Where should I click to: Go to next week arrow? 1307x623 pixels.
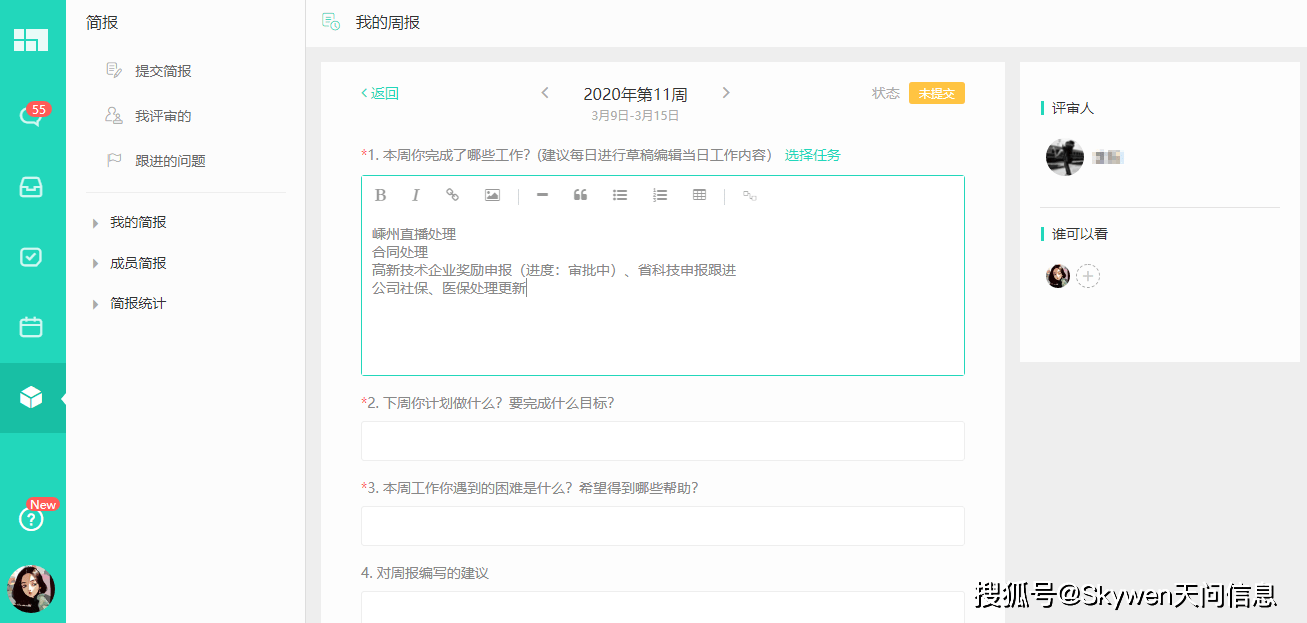(x=726, y=93)
